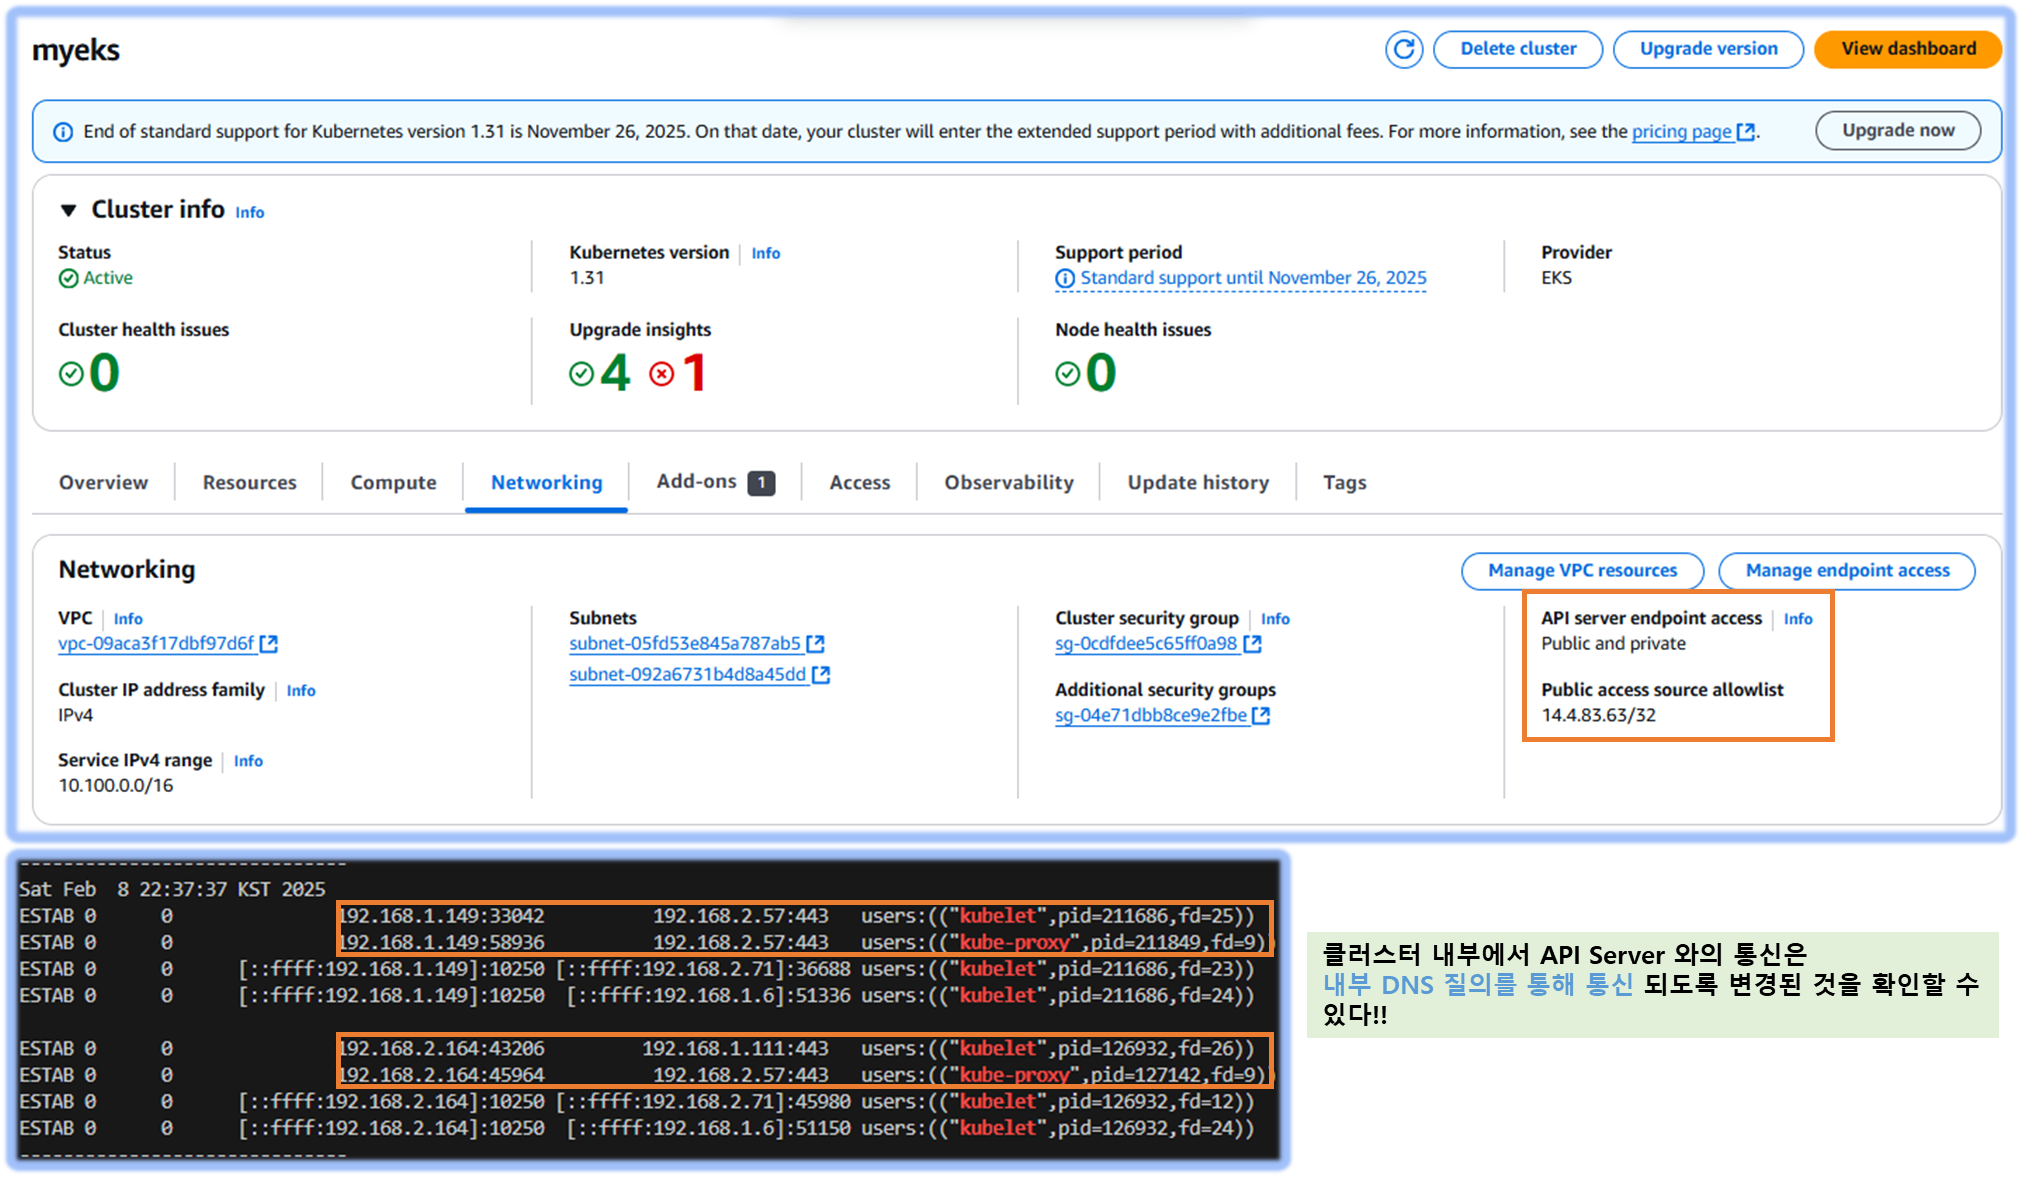
Task: Open the vpc-09aca3f17dbf97d6f link
Action: pos(156,644)
